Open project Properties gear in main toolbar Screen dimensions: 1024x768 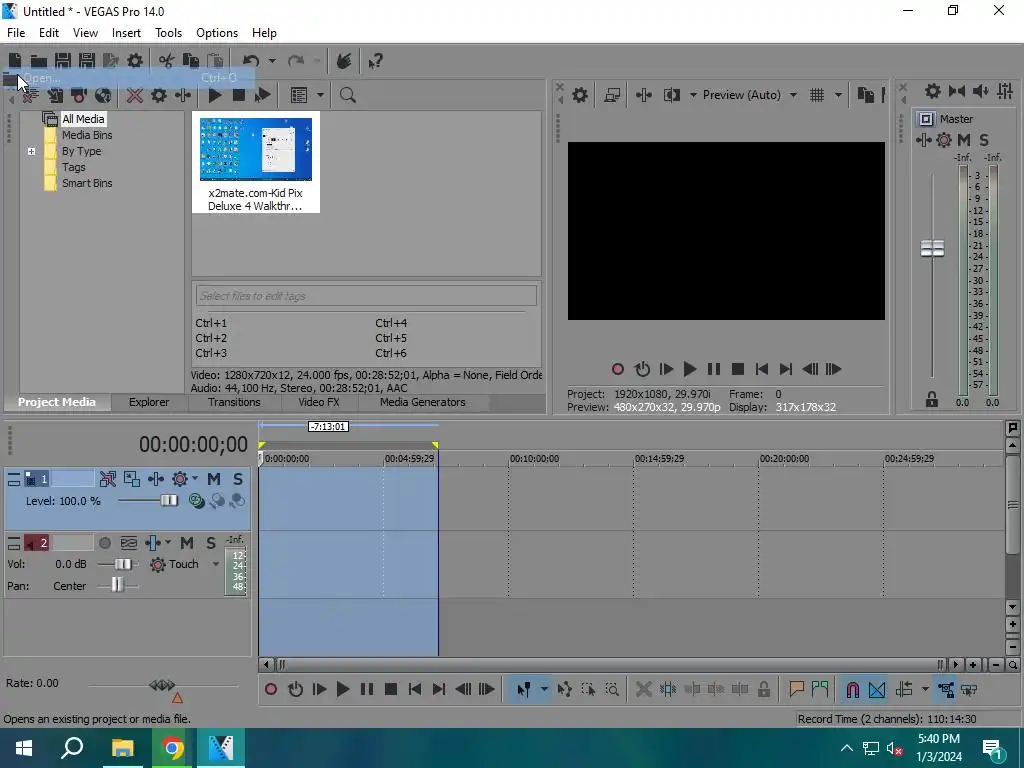click(135, 61)
